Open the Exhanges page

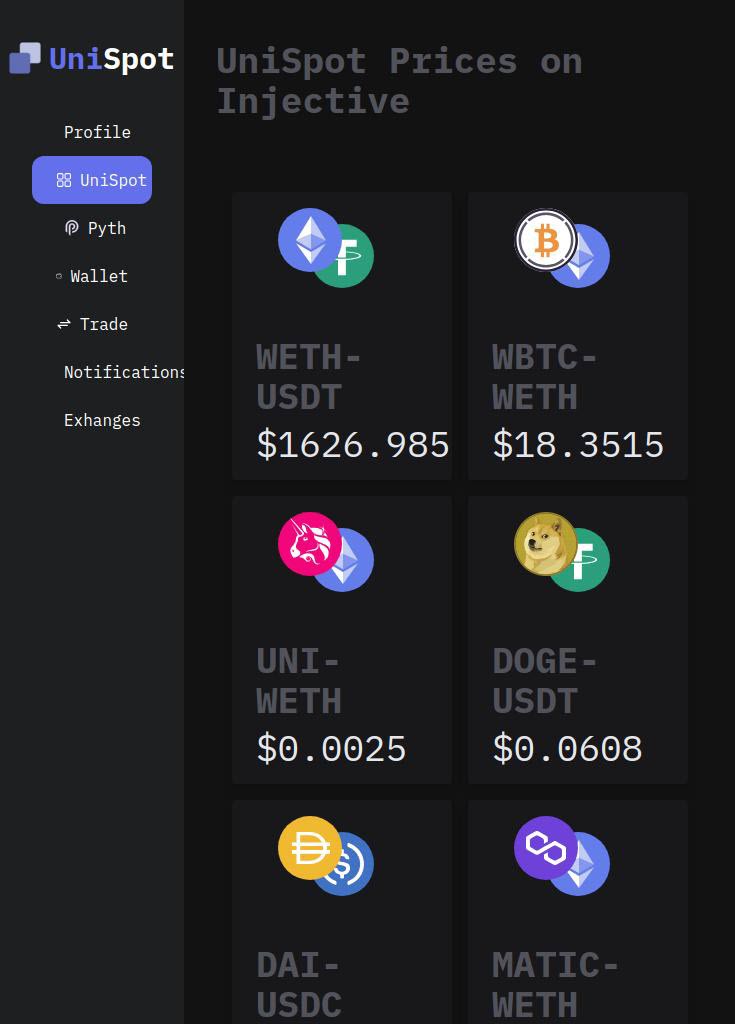[102, 420]
